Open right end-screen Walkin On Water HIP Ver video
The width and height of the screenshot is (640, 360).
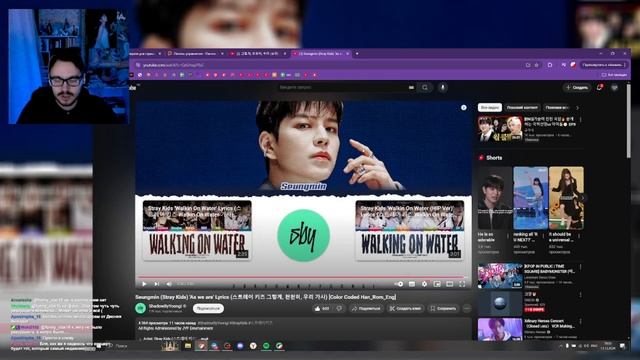coord(409,230)
